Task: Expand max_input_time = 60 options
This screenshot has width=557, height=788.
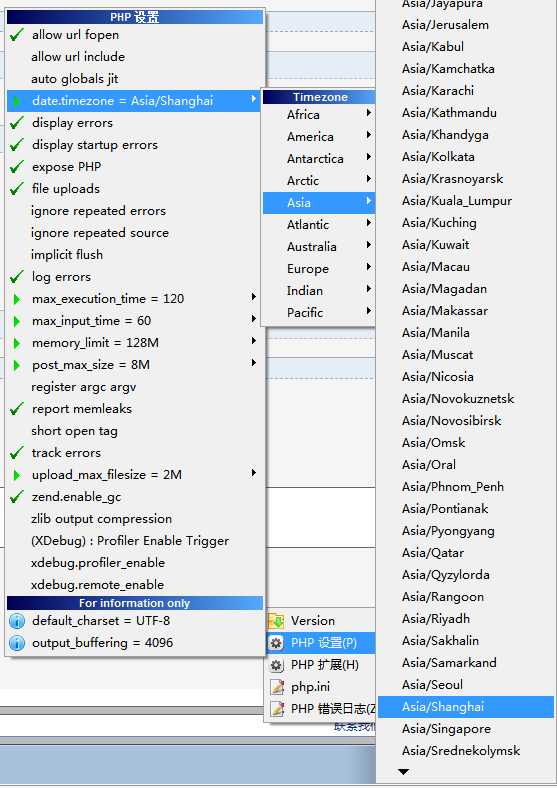Action: click(135, 321)
